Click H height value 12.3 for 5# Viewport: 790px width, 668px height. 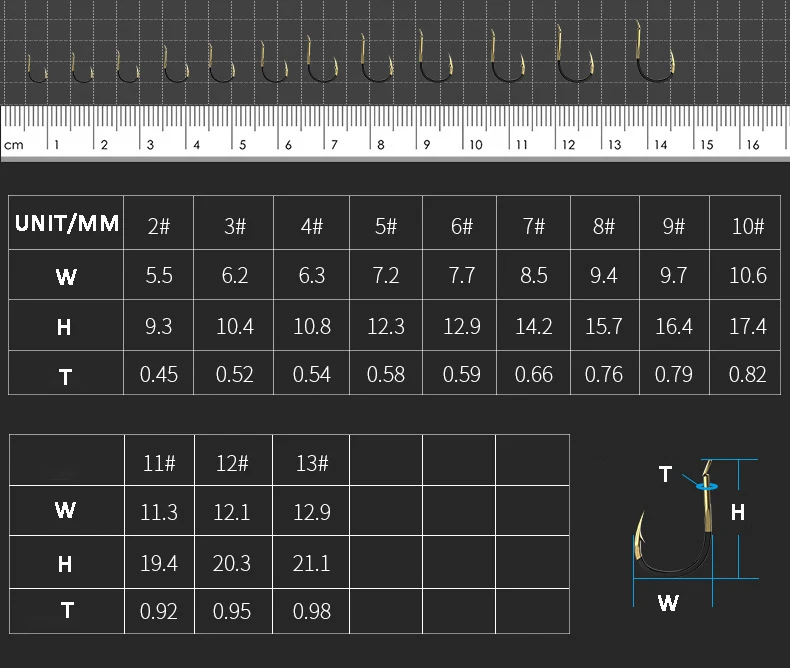(x=386, y=326)
